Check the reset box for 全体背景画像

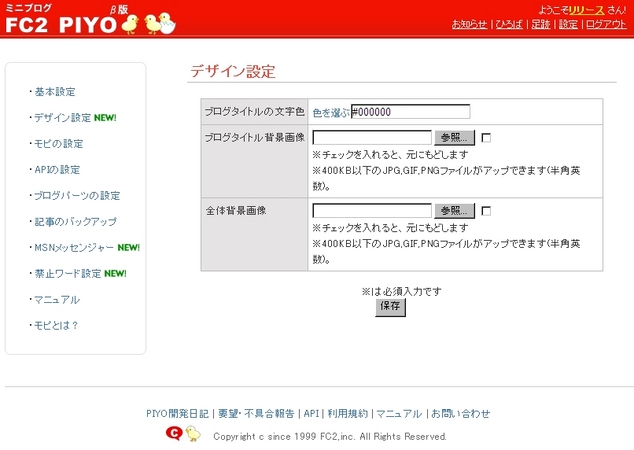486,211
